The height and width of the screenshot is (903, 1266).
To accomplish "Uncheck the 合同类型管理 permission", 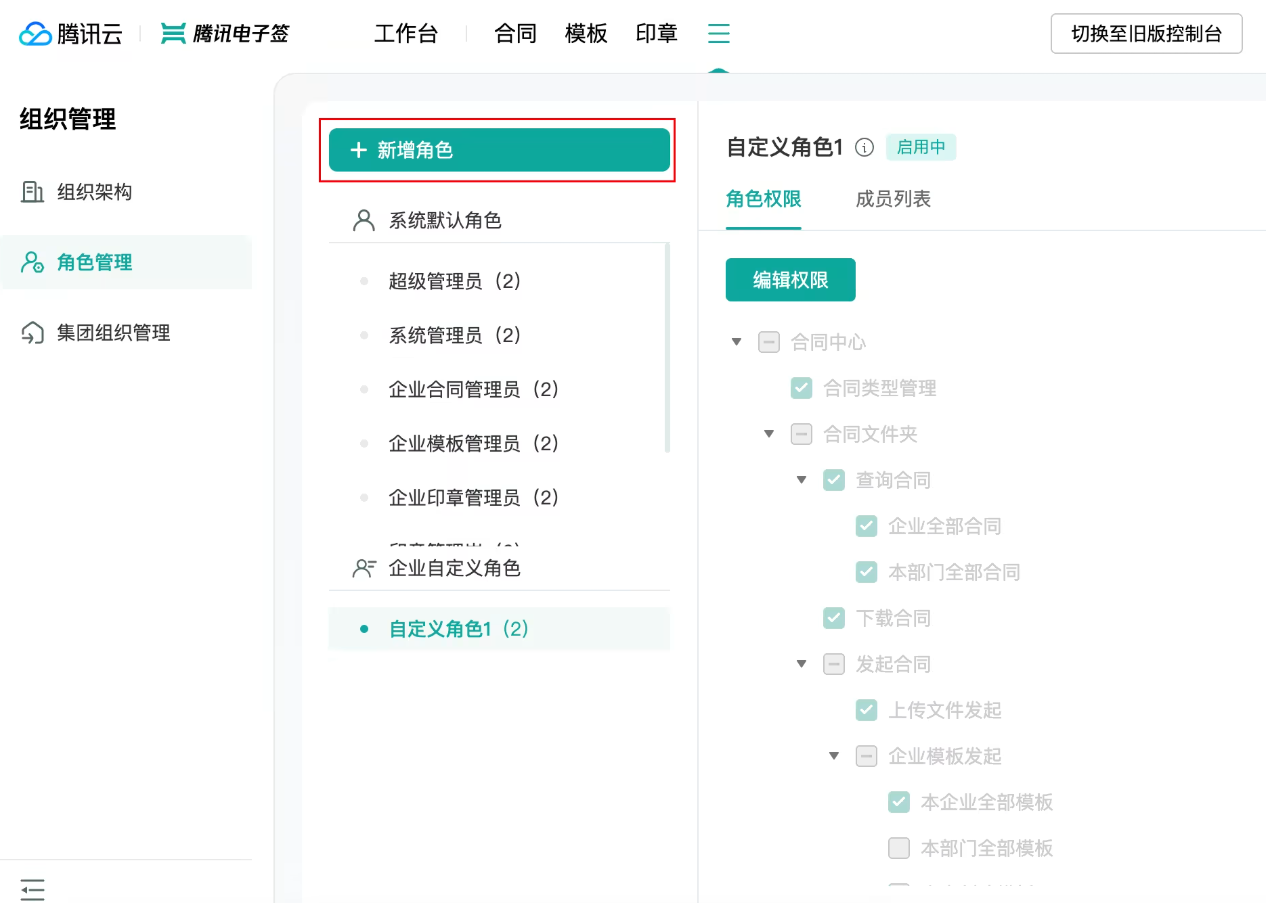I will pos(801,388).
